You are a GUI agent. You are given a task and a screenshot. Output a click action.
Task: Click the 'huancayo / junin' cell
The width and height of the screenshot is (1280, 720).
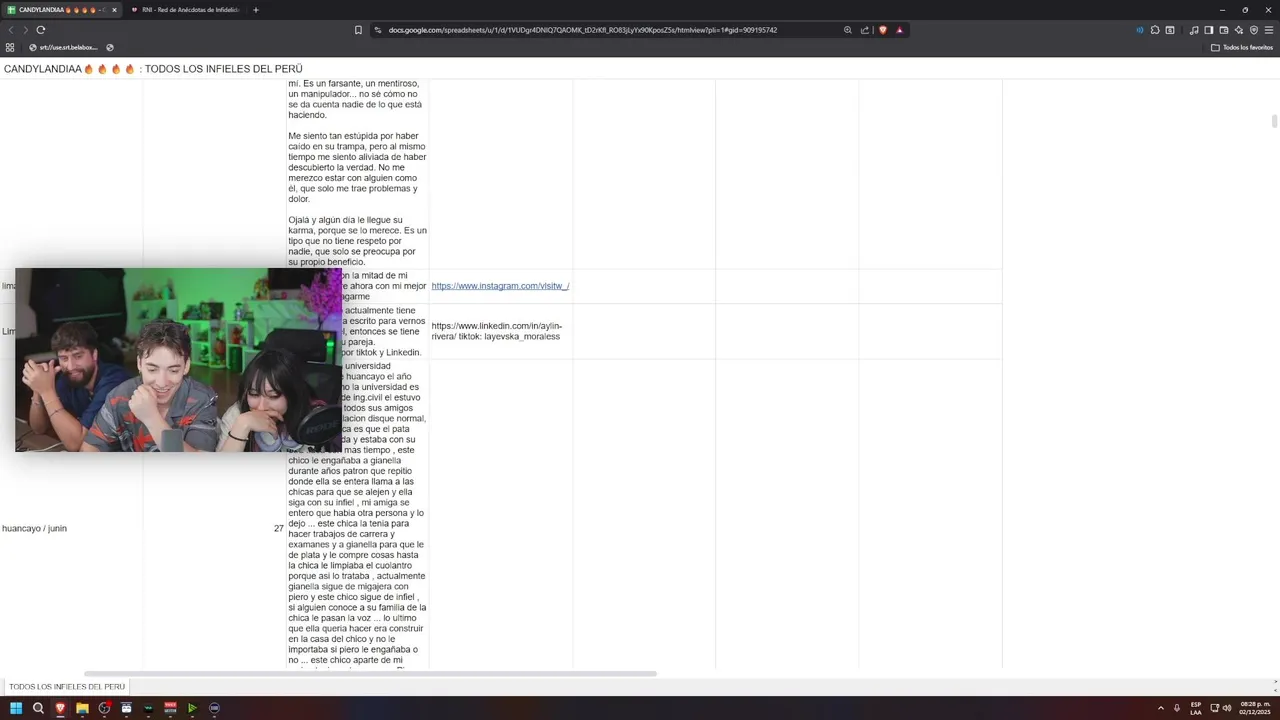tap(34, 528)
